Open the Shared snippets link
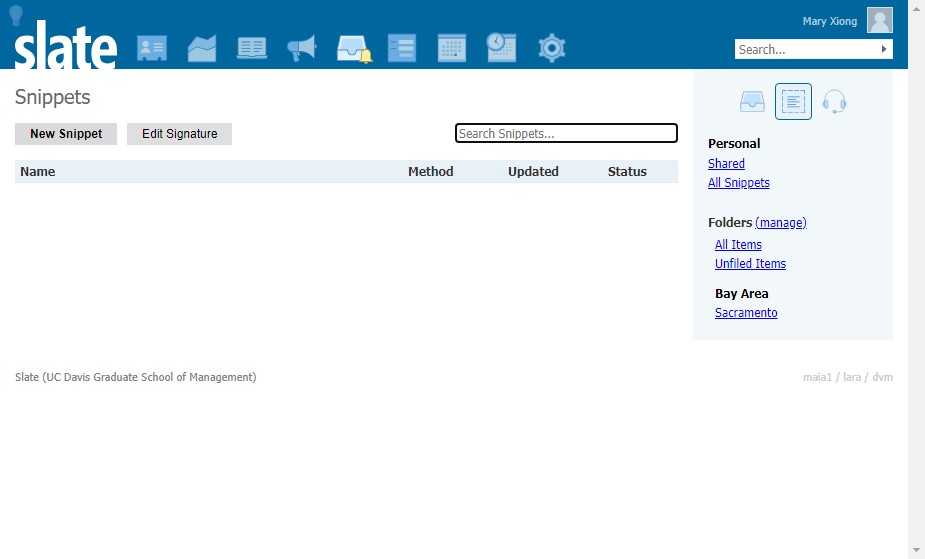 coord(726,163)
